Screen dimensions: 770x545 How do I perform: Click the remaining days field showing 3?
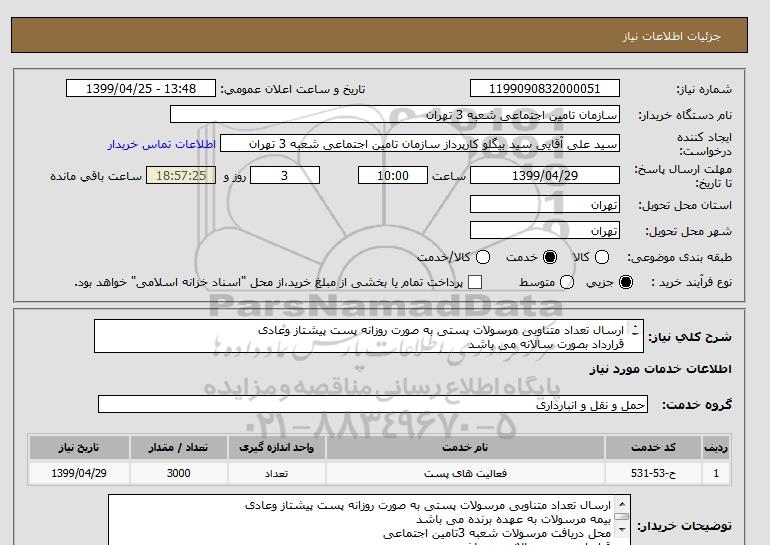pos(285,175)
